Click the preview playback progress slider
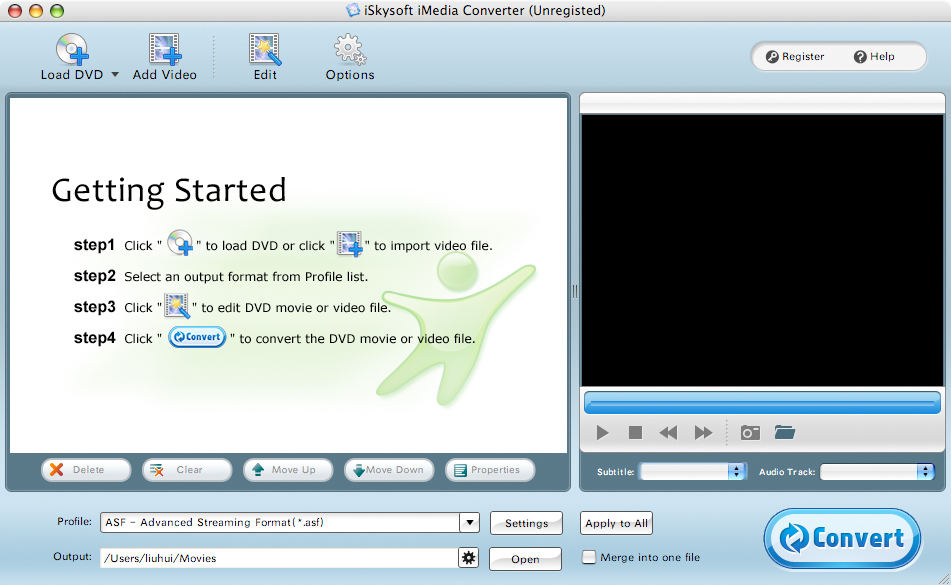The image size is (951, 585). pos(762,402)
